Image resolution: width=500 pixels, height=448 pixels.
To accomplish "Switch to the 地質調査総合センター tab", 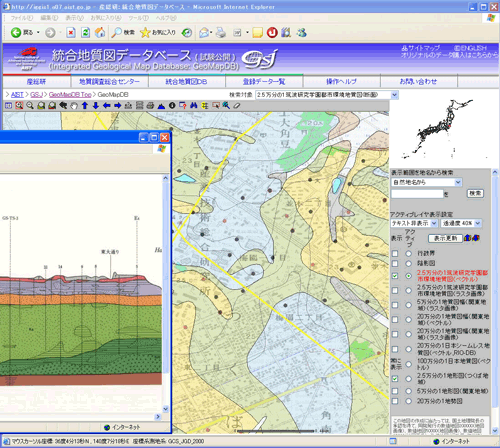I will coord(109,81).
